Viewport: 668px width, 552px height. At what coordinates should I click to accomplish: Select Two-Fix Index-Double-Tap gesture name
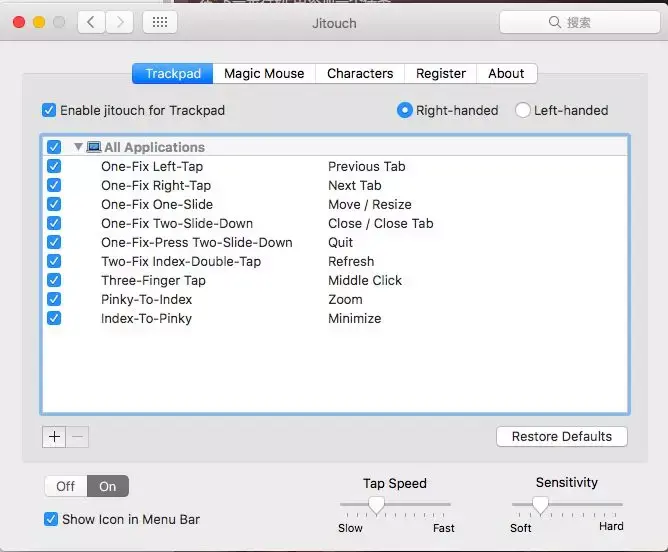(x=181, y=261)
